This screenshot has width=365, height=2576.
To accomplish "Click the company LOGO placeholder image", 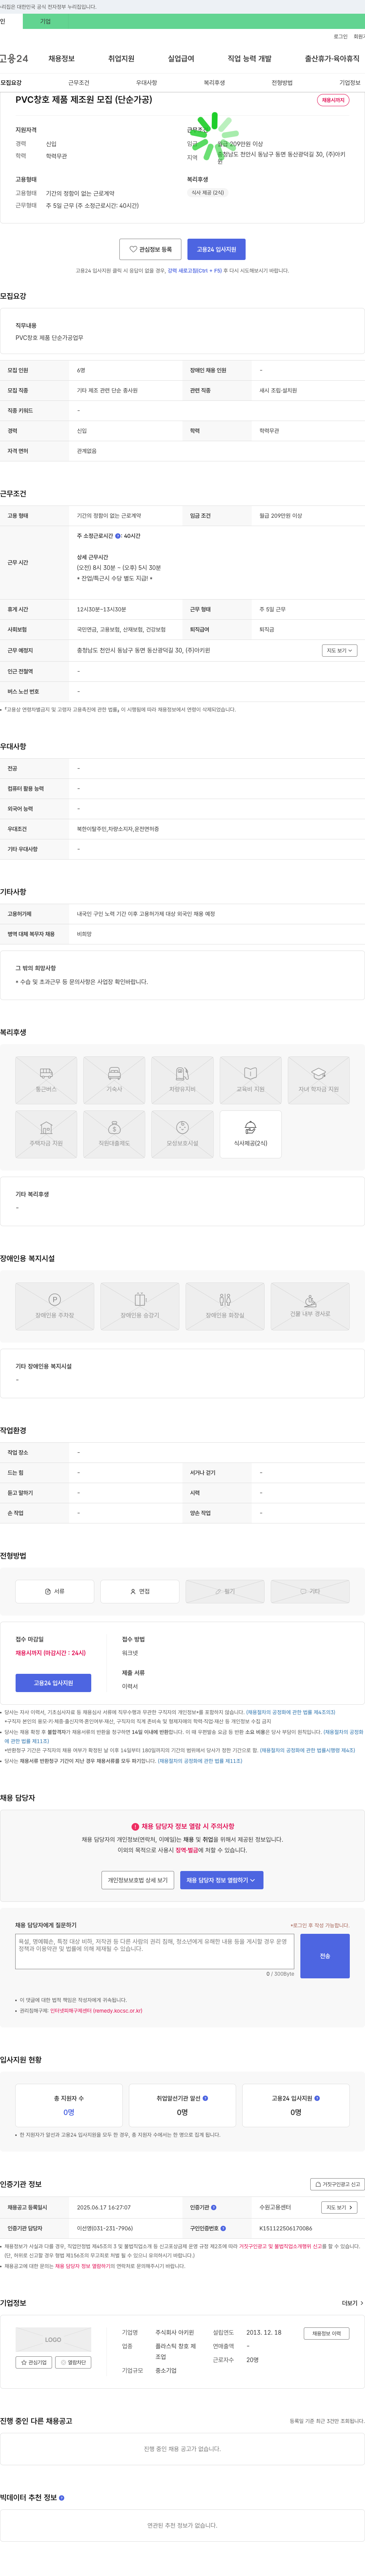I will (53, 2339).
